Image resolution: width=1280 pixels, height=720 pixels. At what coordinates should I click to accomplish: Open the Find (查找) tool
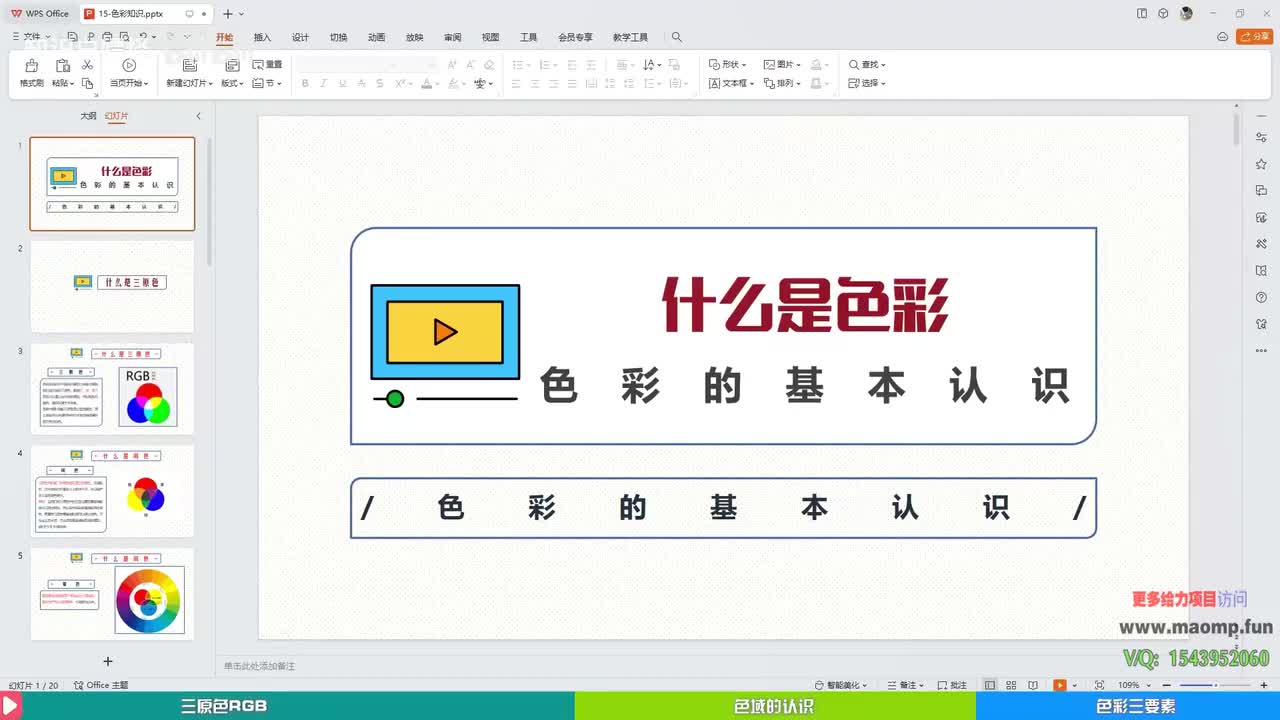click(867, 65)
